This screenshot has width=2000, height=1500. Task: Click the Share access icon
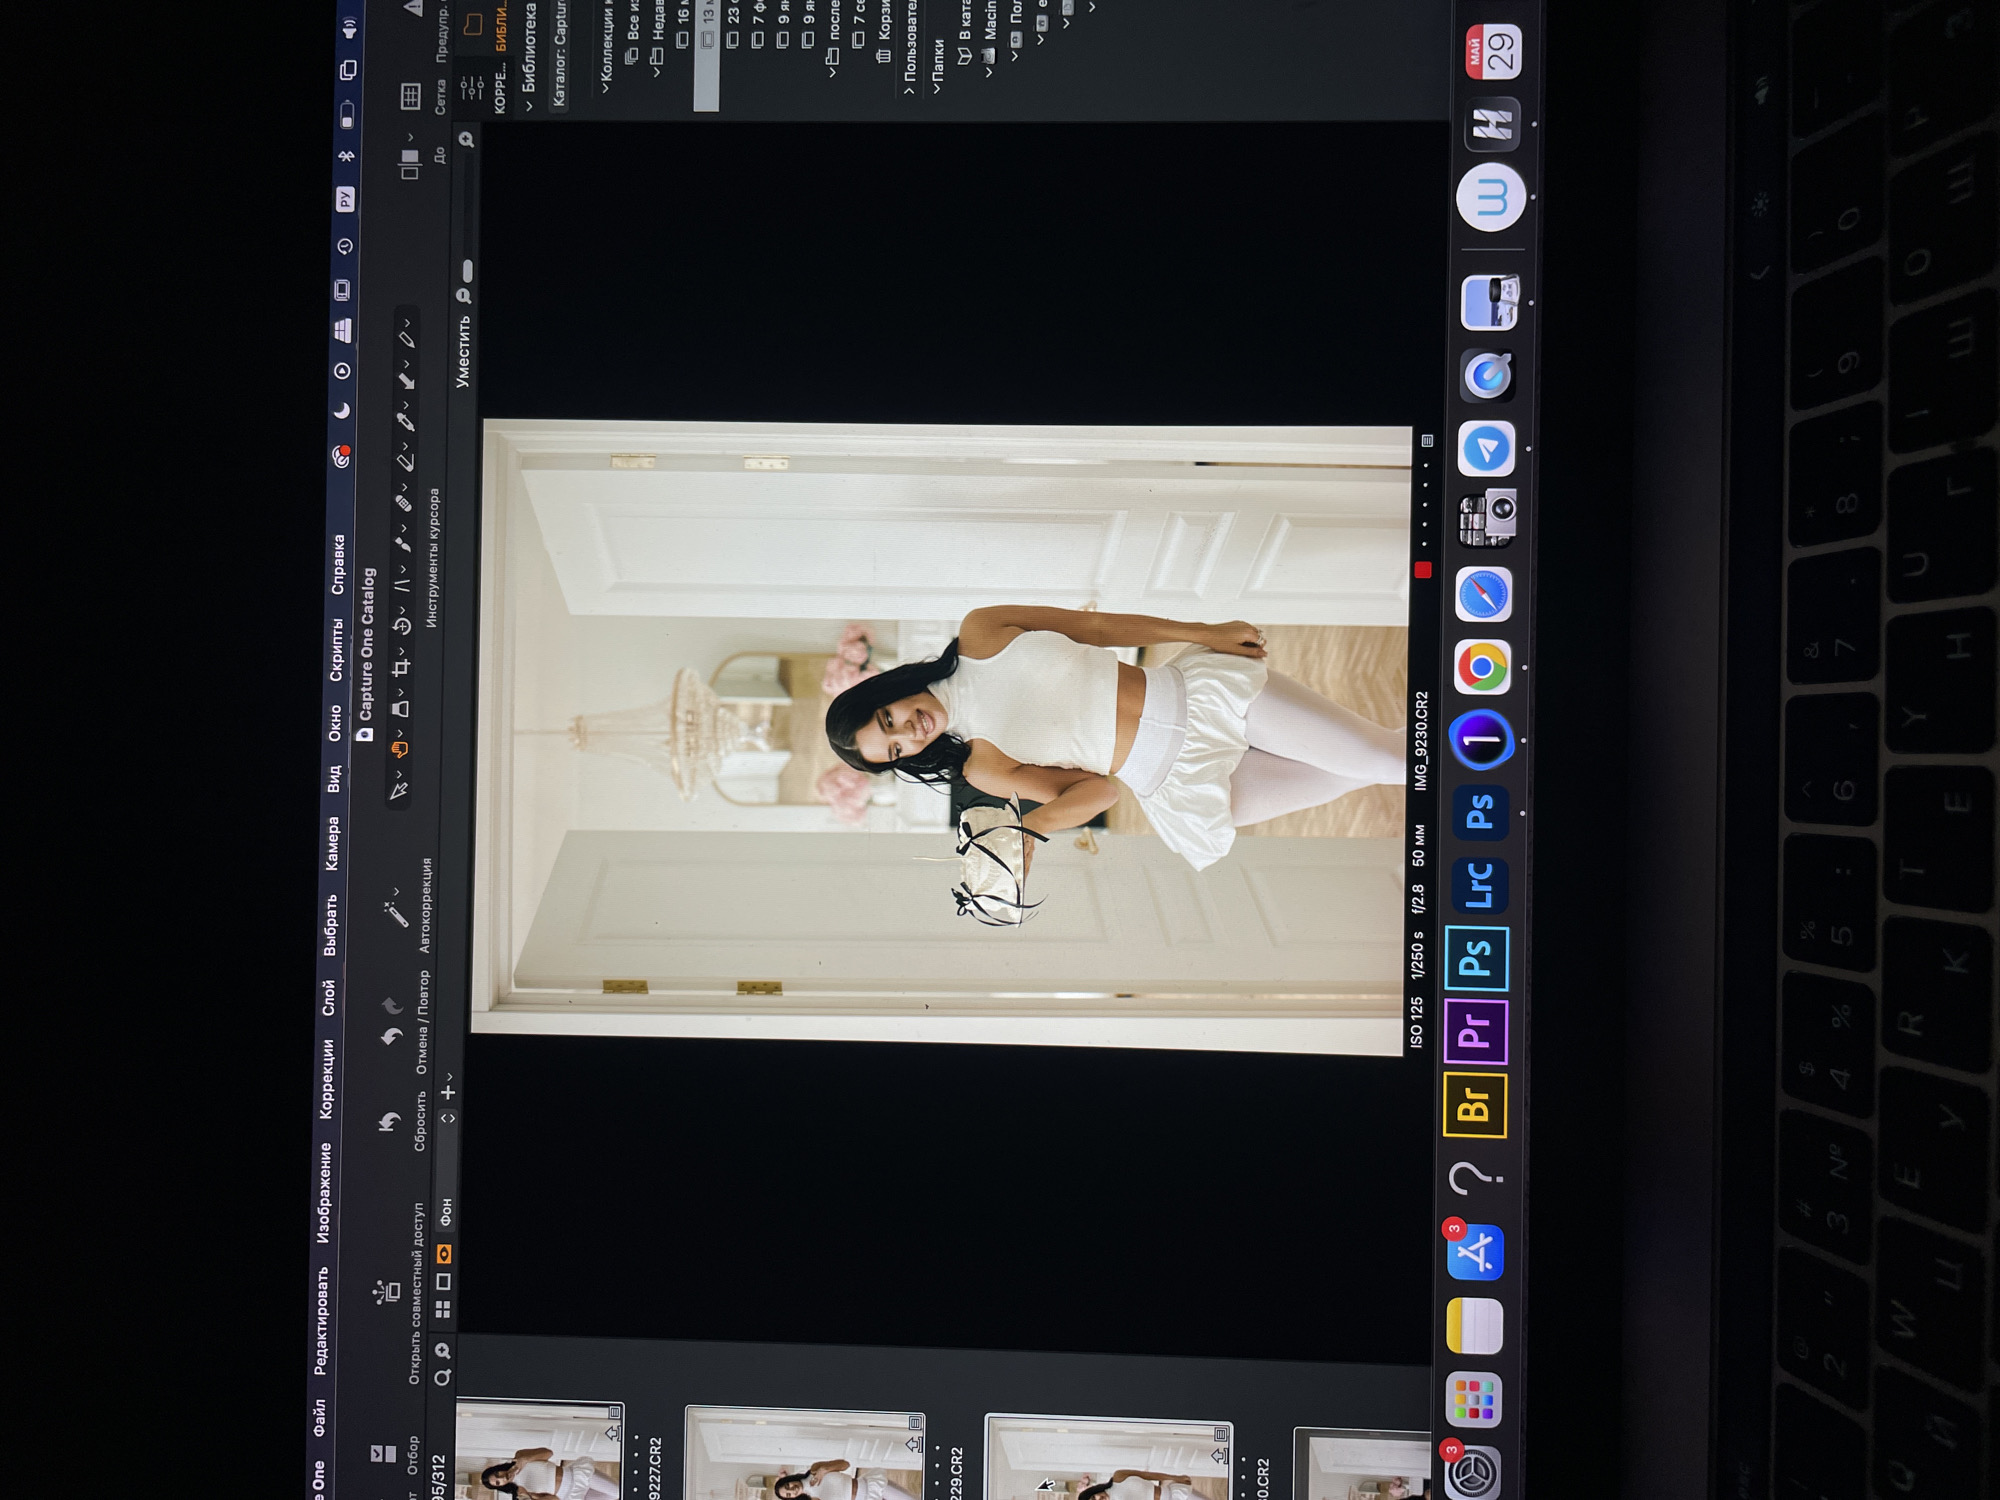click(x=386, y=1292)
